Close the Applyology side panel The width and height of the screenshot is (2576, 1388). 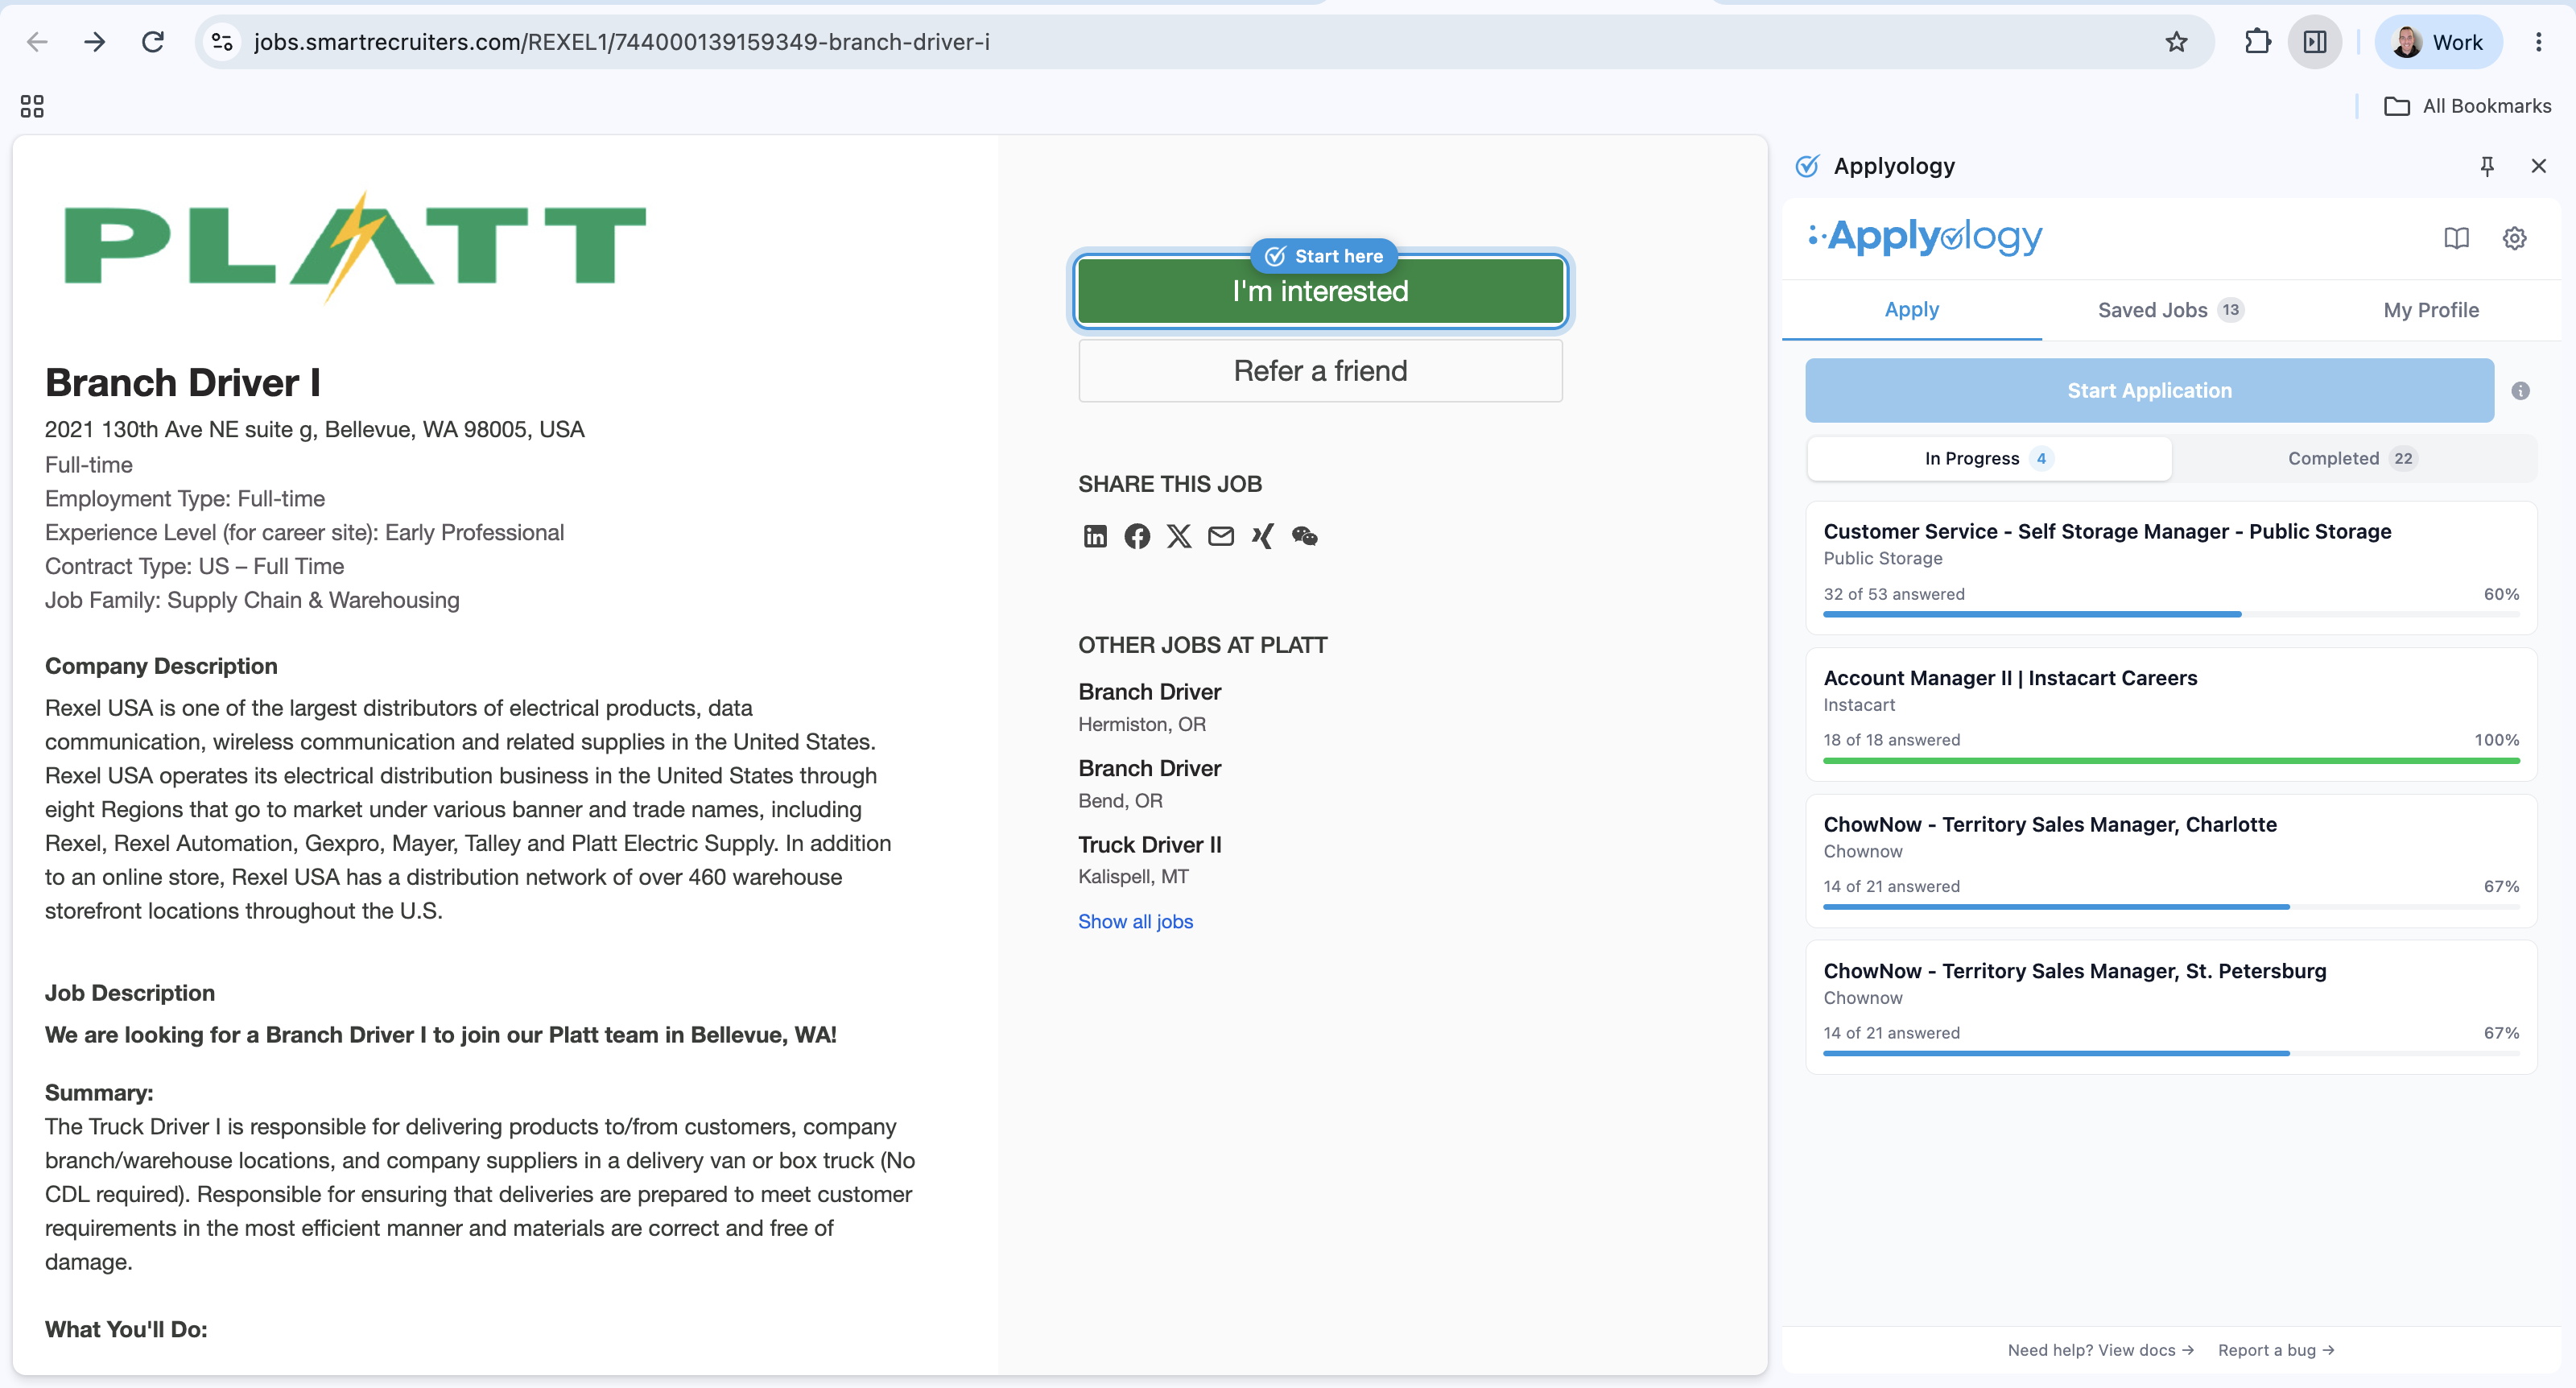(2538, 166)
